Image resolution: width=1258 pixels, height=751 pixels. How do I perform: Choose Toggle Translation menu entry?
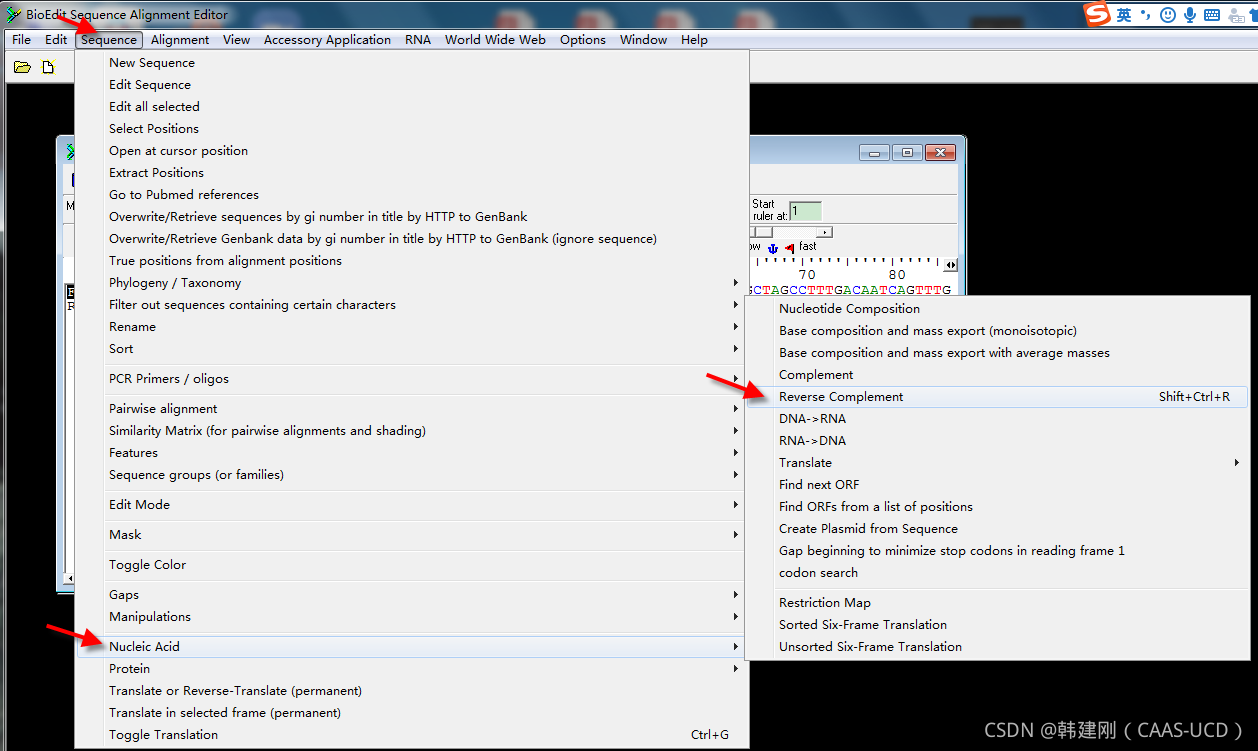tap(411, 735)
